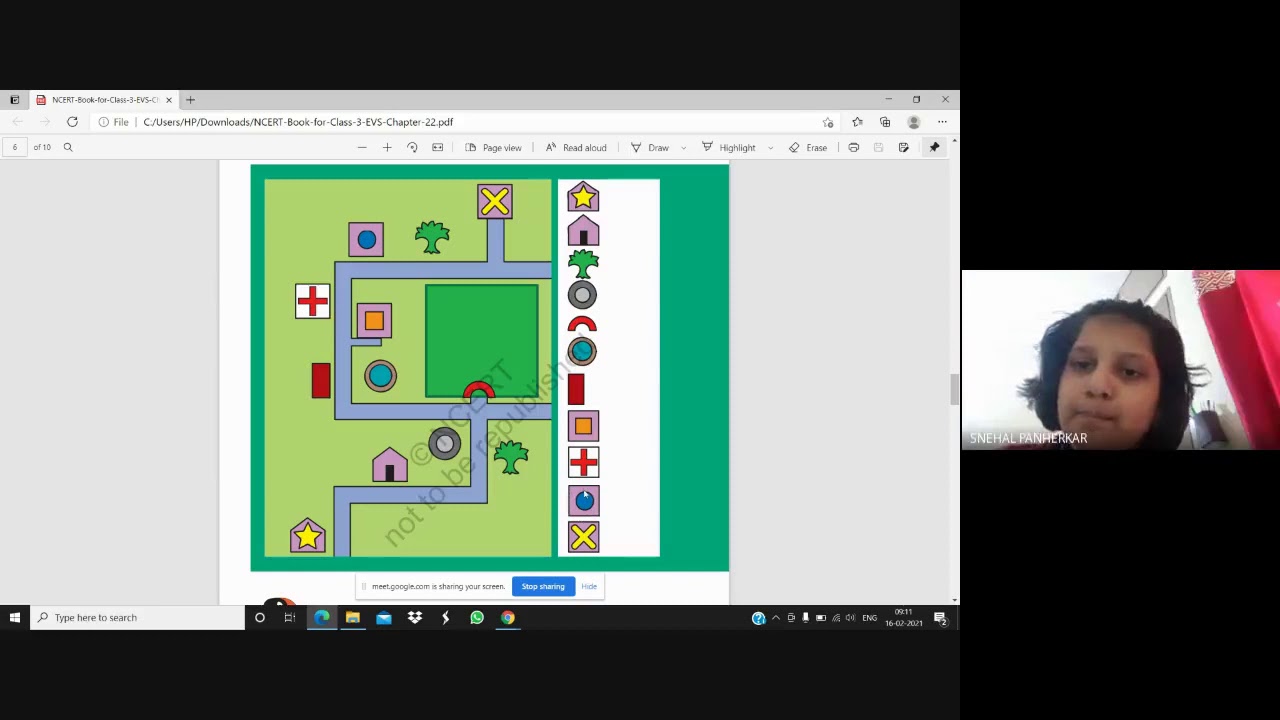Viewport: 1280px width, 720px height.
Task: Zoom in the PDF
Action: [x=387, y=148]
